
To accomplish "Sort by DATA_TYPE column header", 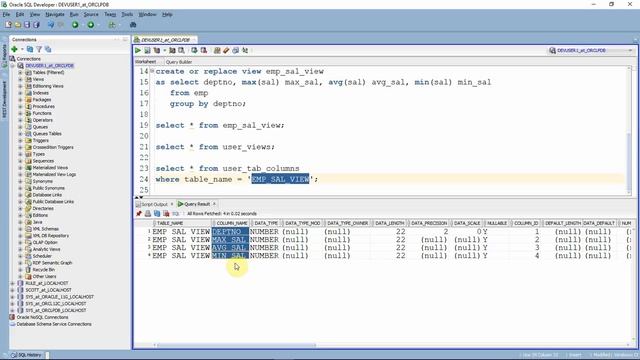I will click(266, 223).
